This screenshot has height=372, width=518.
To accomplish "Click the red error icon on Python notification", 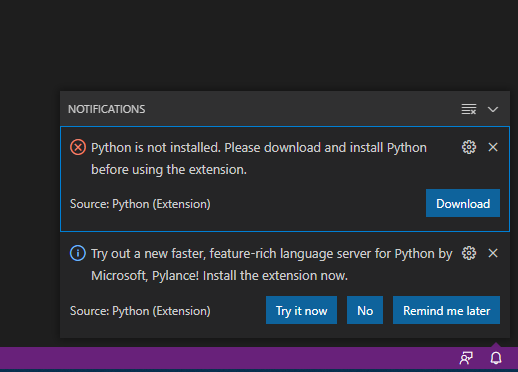I will click(x=78, y=147).
